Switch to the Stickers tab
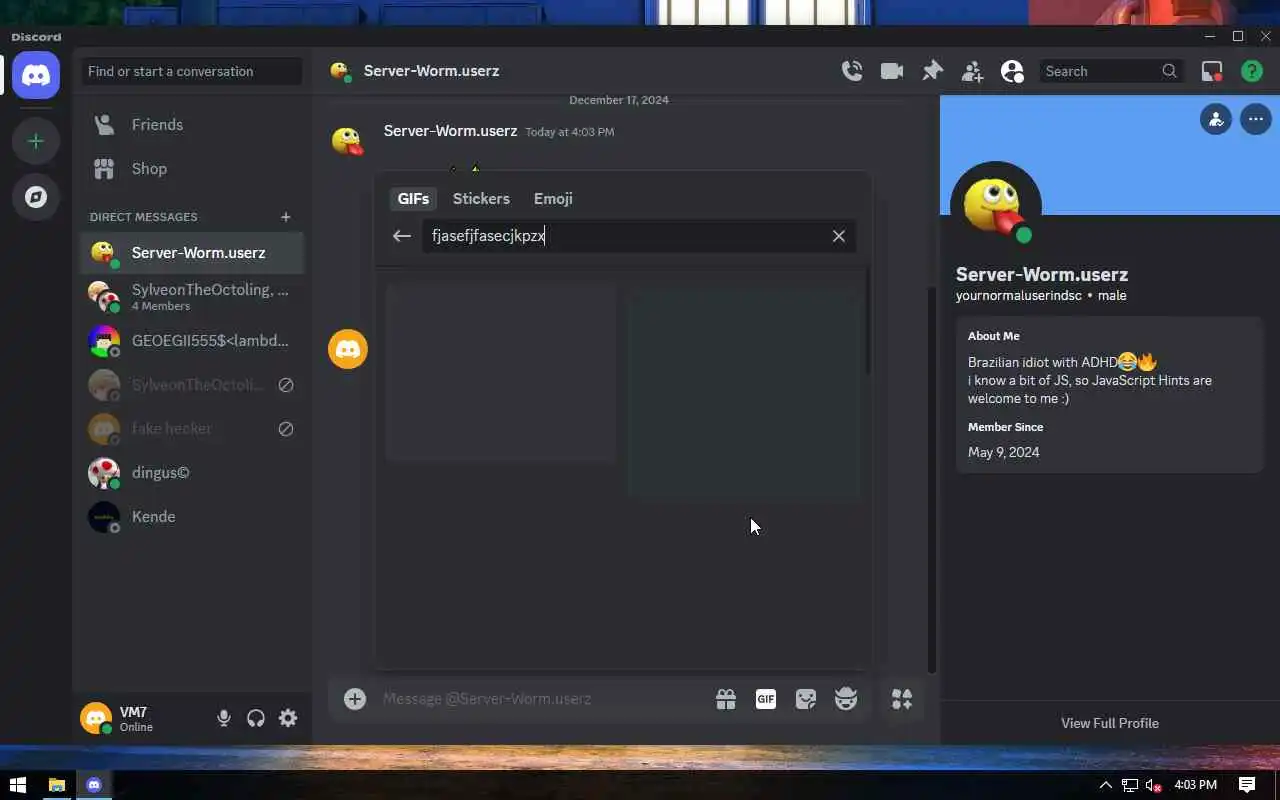This screenshot has width=1280, height=800. (x=481, y=198)
